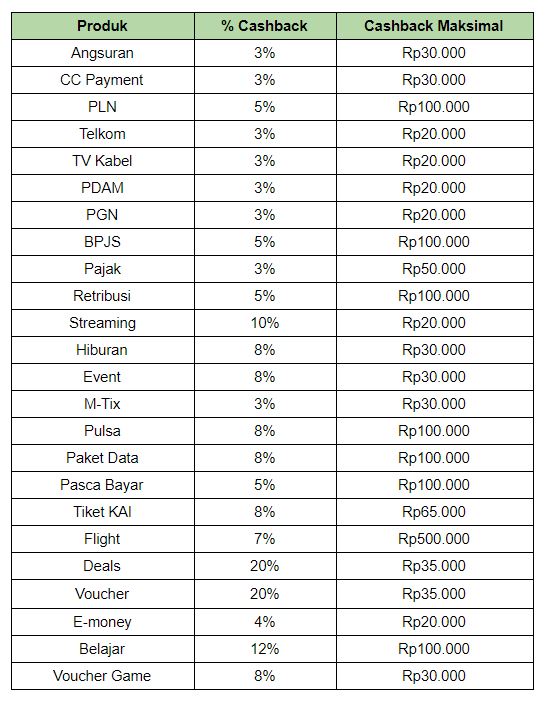Click the Voucher Game product cell
Image resolution: width=548 pixels, height=701 pixels.
[103, 676]
